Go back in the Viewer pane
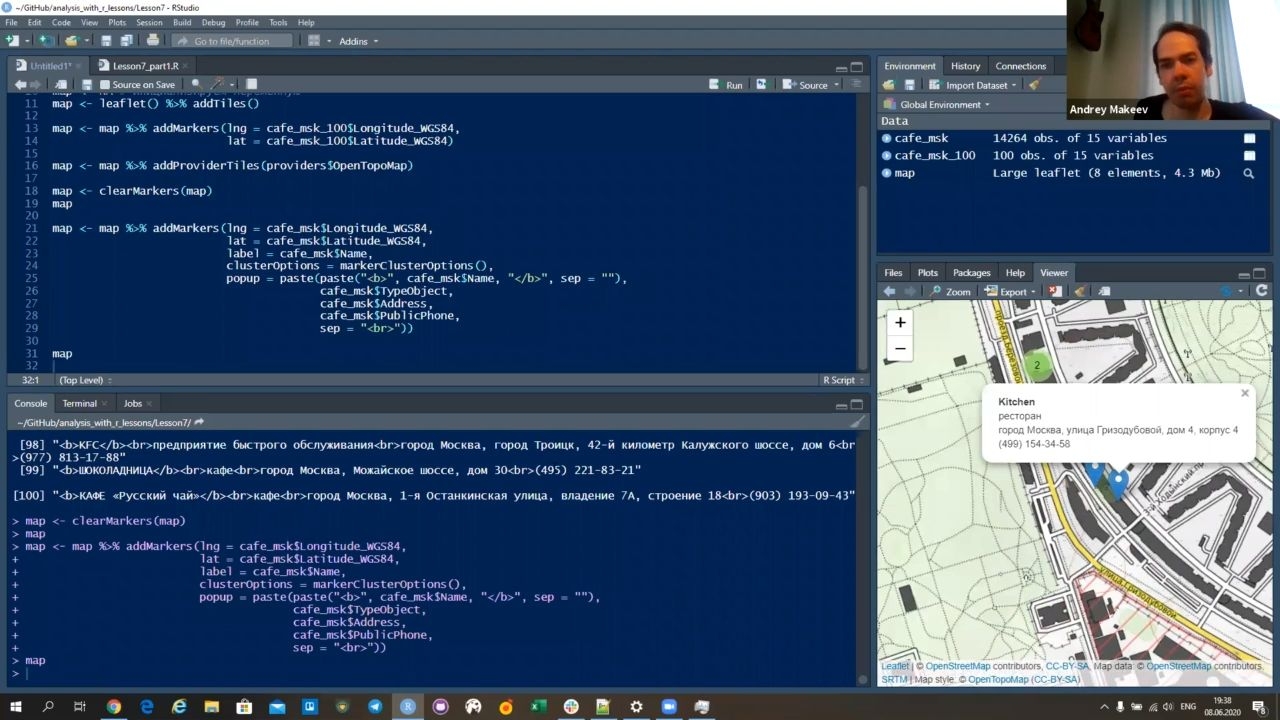1280x720 pixels. 889,291
